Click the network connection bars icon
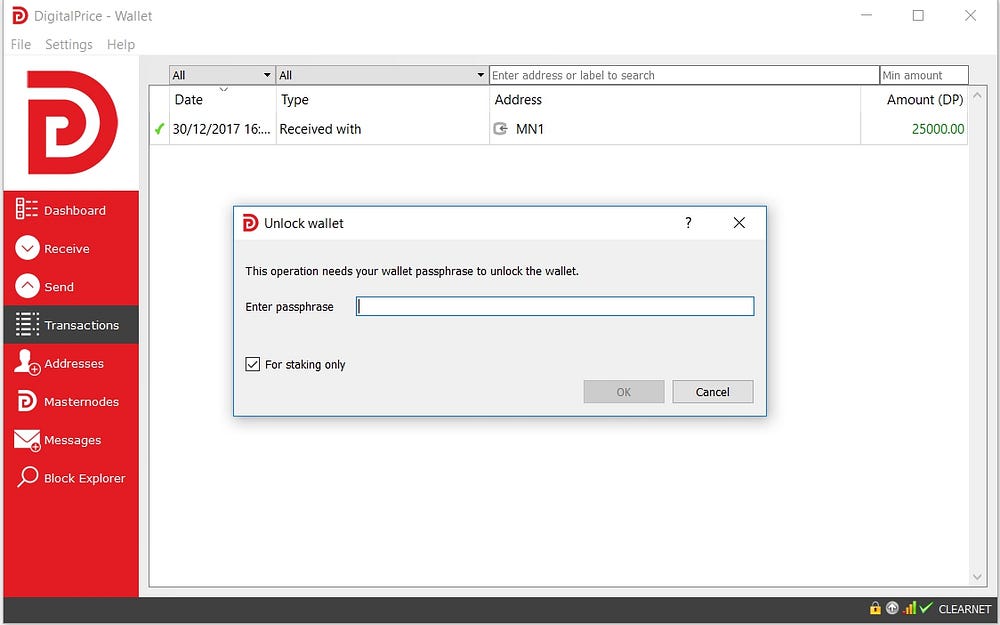Image resolution: width=1000 pixels, height=625 pixels. [909, 608]
